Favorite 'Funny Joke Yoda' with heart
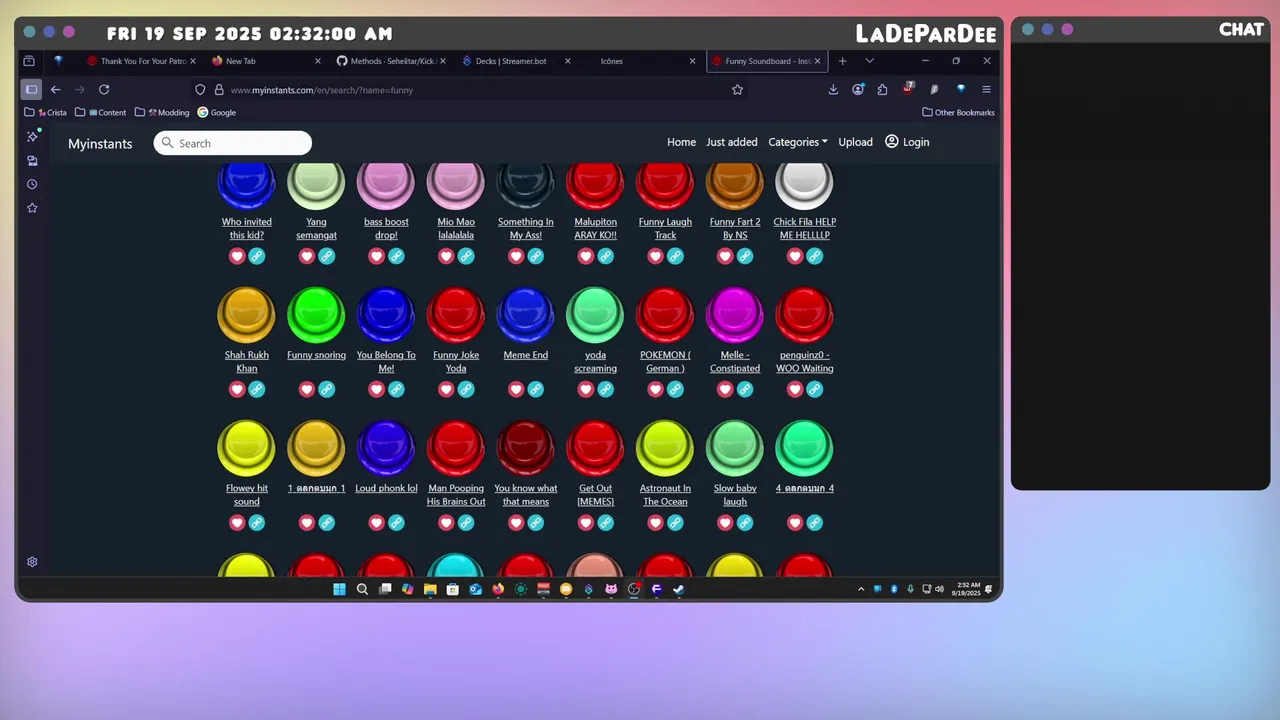Screen dimensions: 1280x720 pos(446,389)
